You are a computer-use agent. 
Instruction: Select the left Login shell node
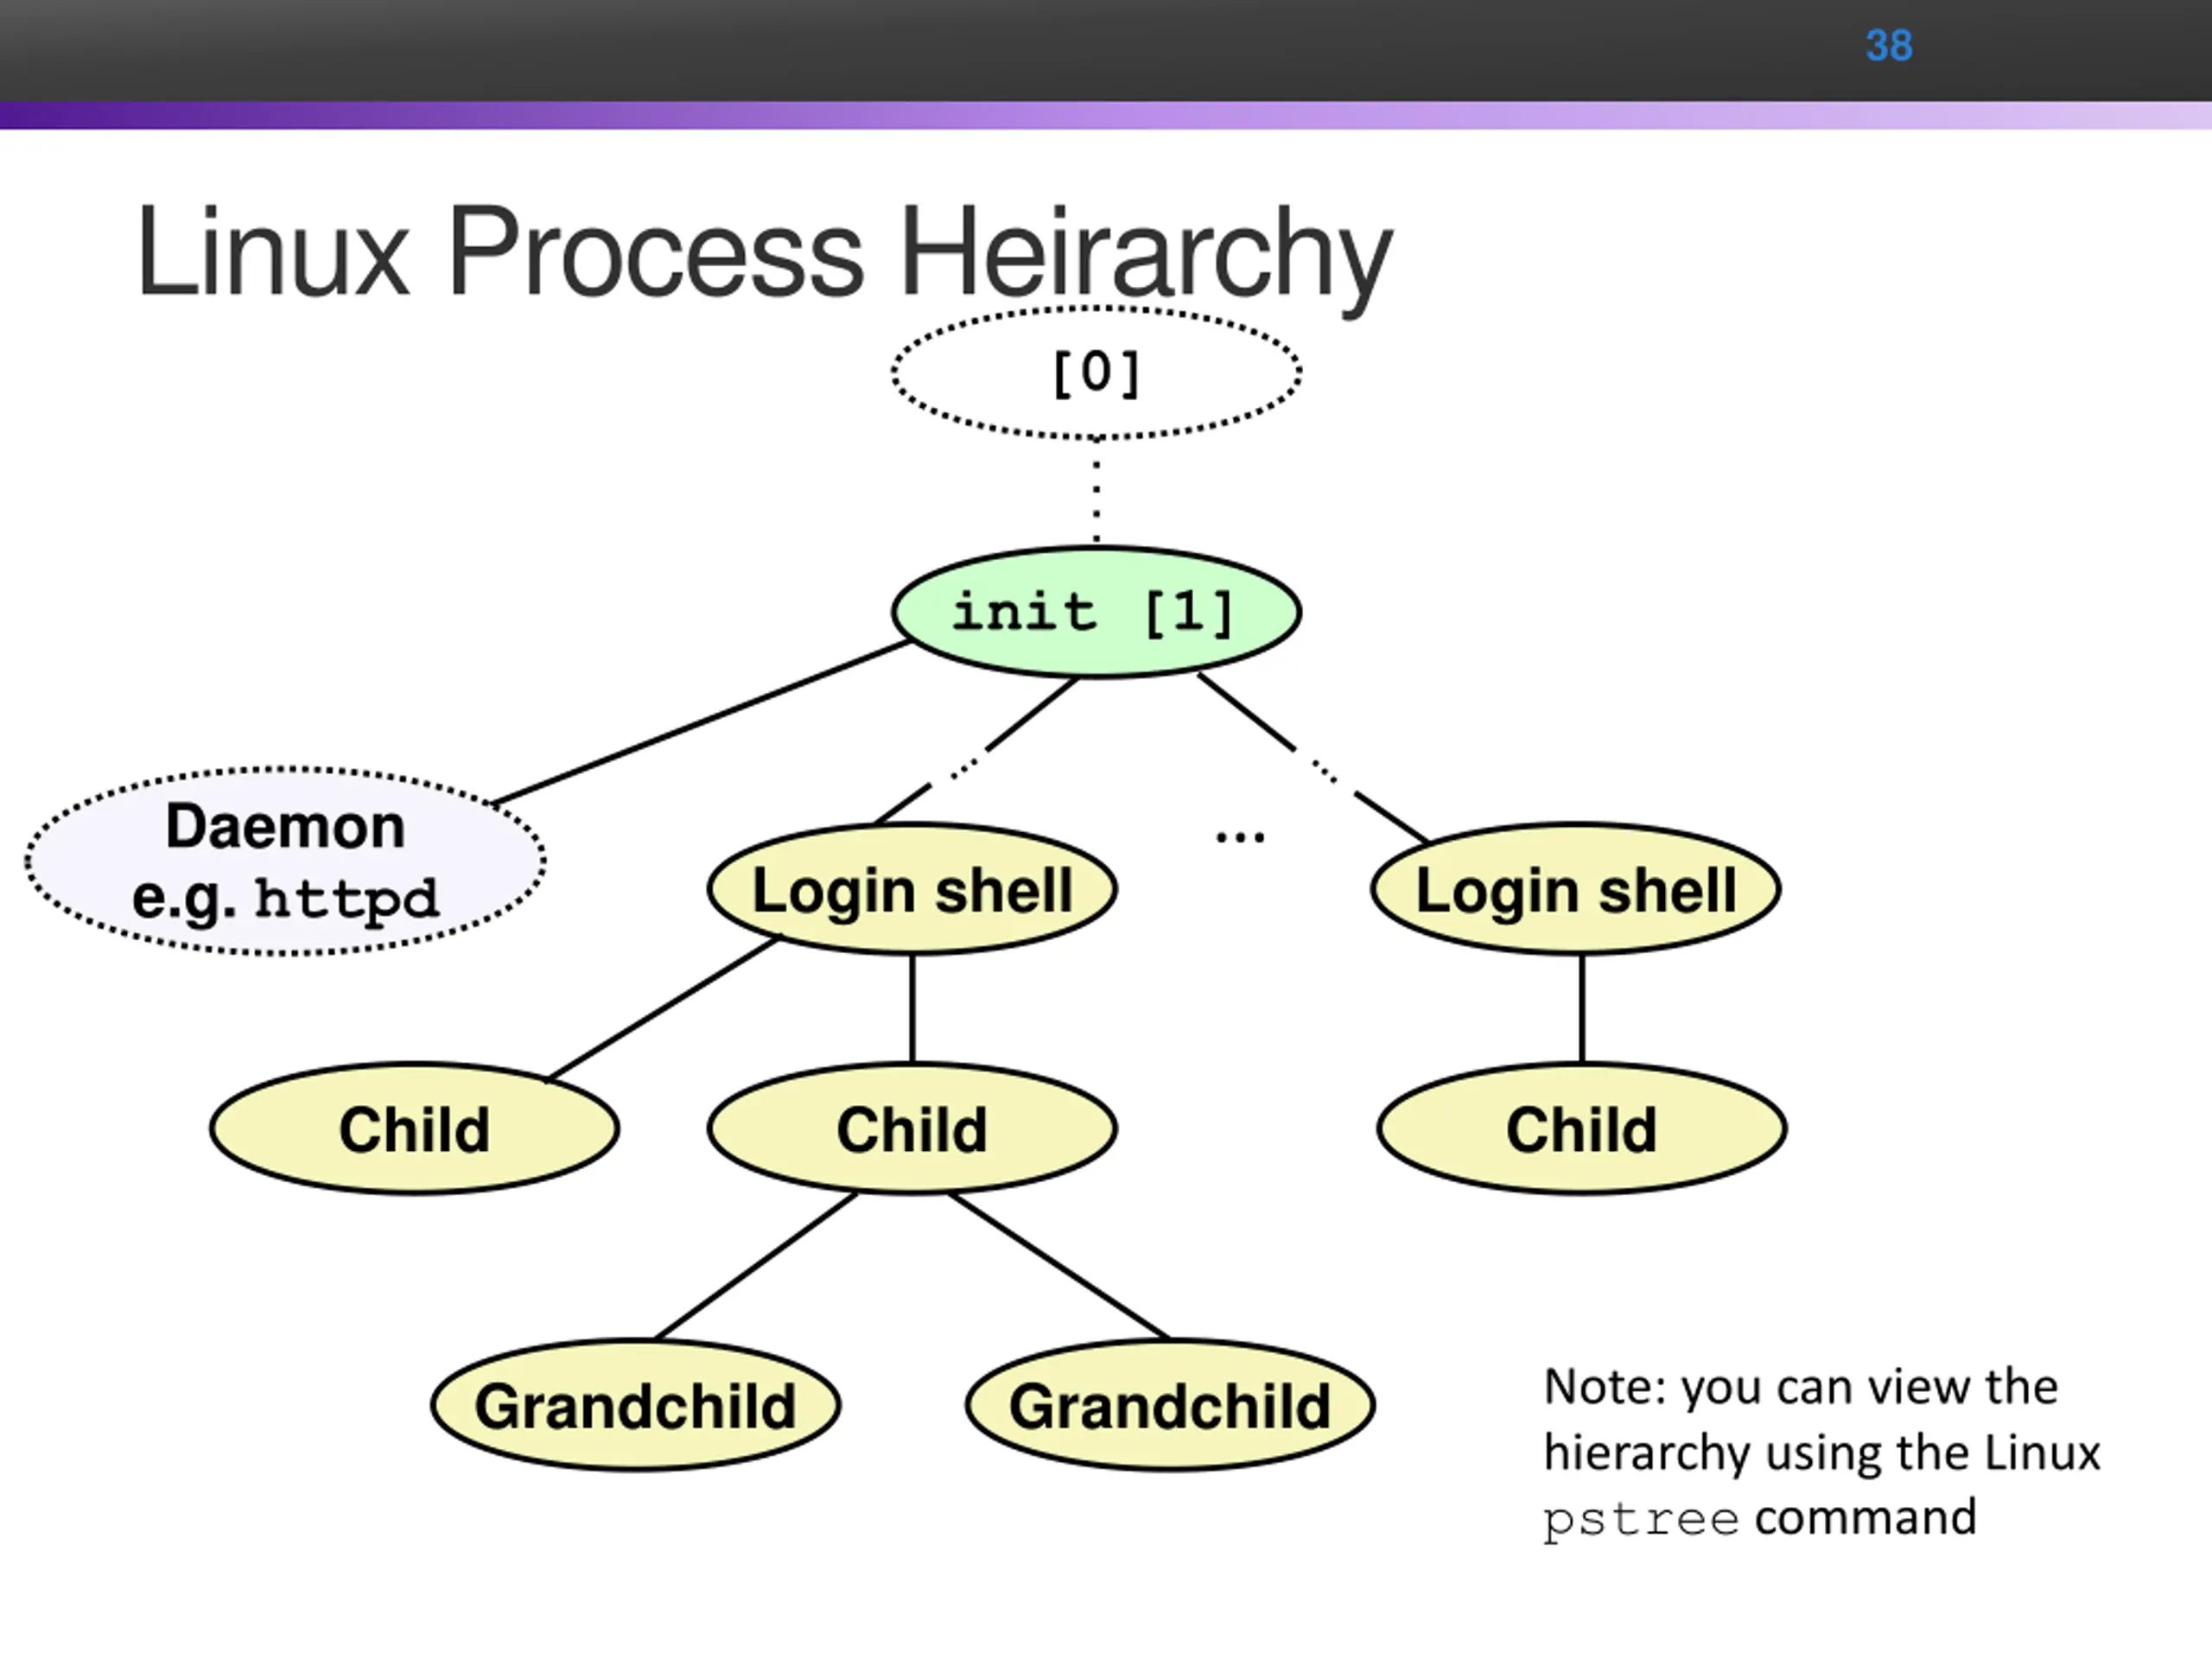911,889
